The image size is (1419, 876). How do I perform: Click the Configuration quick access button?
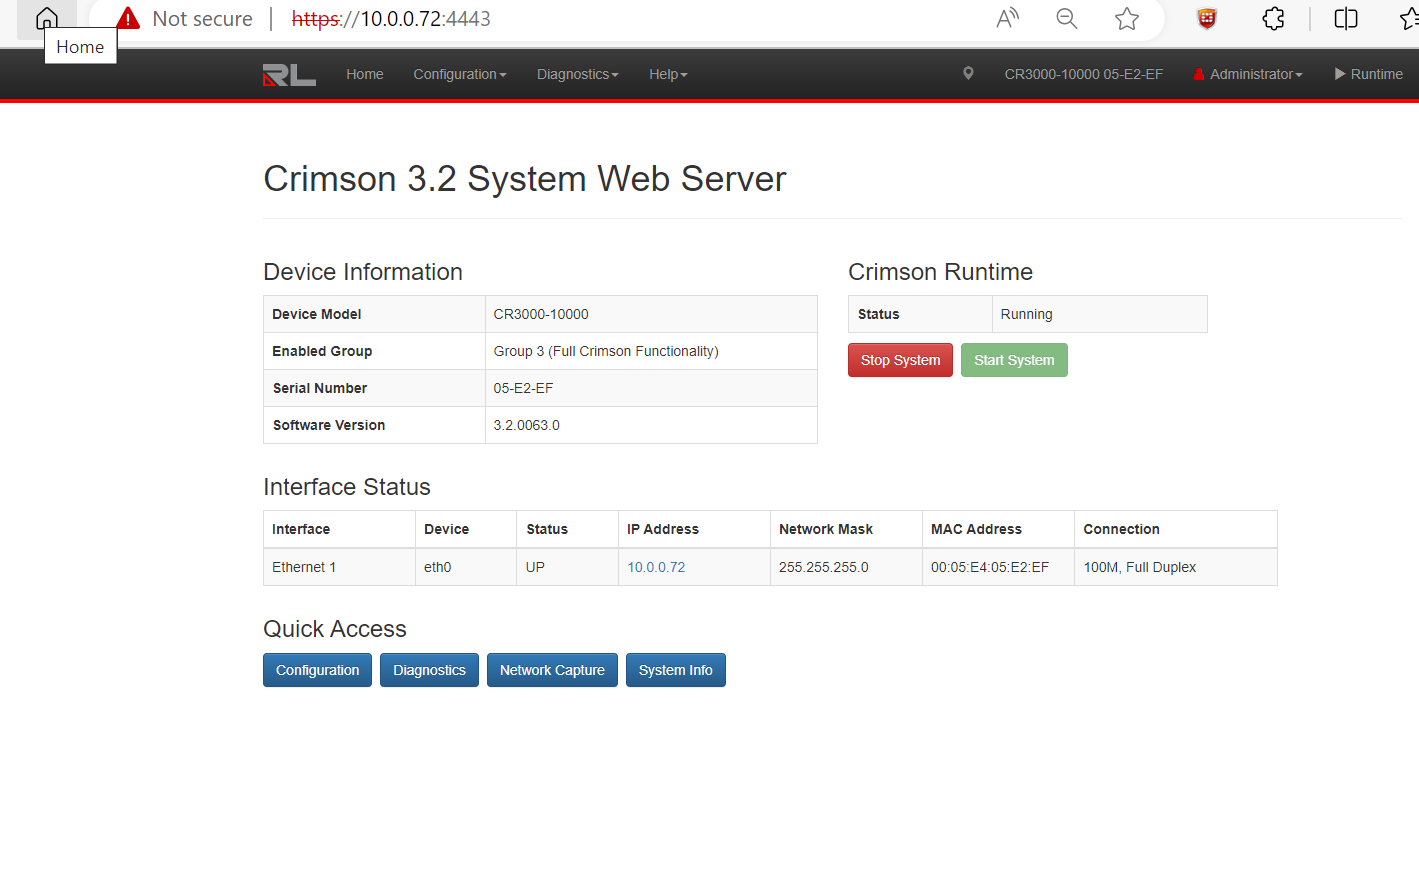317,670
